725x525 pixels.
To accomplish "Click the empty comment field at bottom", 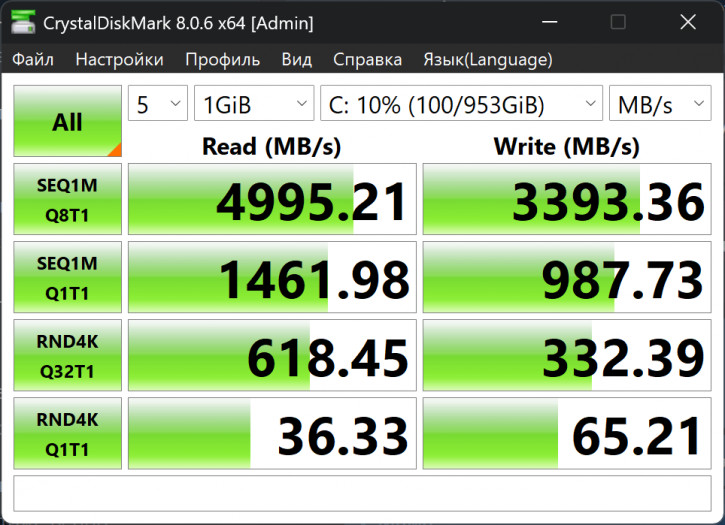I will (x=362, y=493).
